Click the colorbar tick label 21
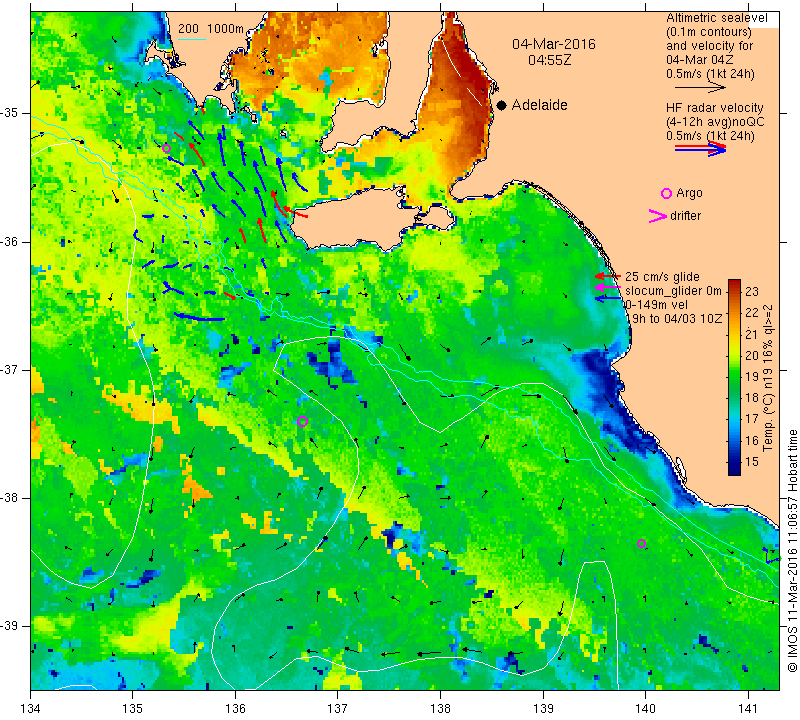This screenshot has height=720, width=800. coord(752,334)
